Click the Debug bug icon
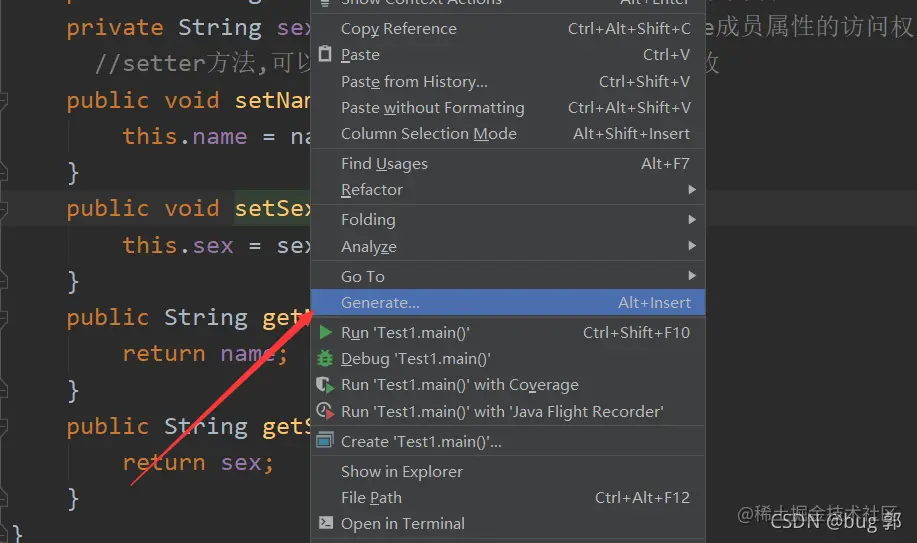 click(325, 359)
